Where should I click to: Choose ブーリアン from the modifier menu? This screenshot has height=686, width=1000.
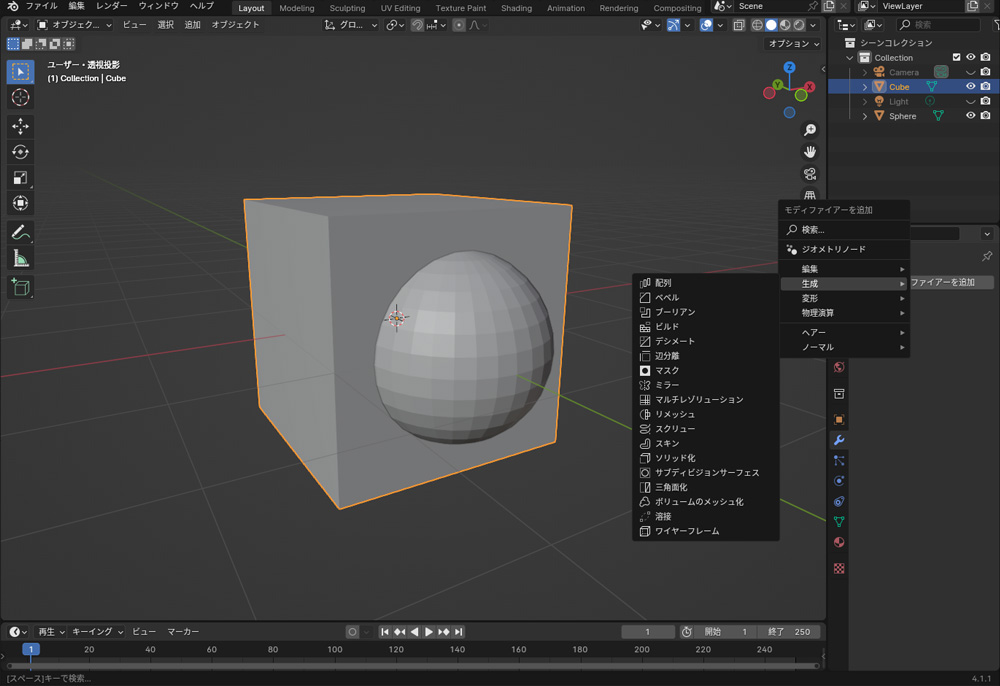pos(675,312)
